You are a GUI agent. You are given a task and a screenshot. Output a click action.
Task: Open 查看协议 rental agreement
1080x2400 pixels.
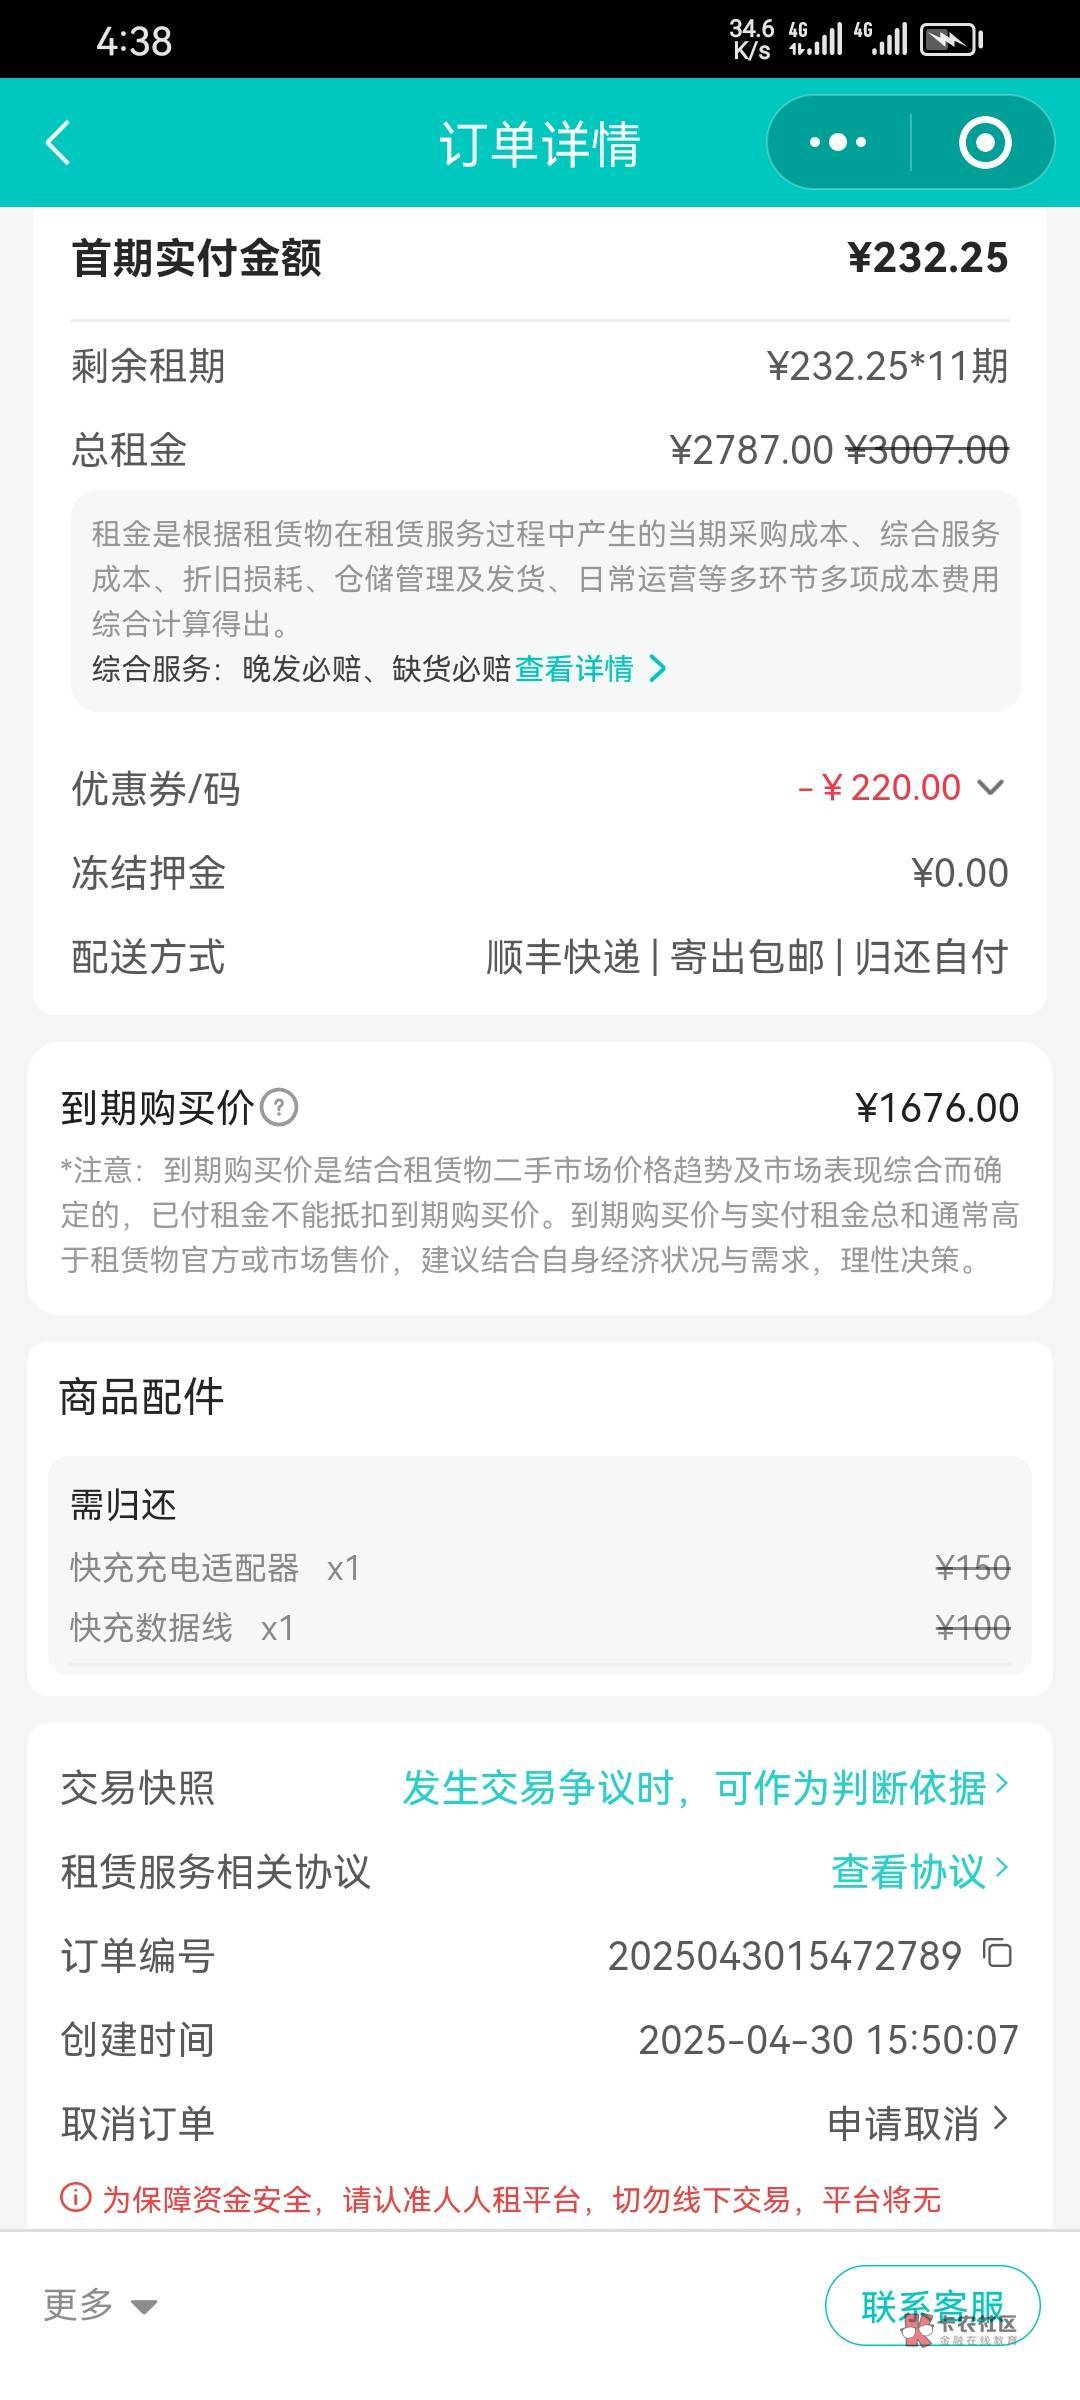tap(920, 1871)
